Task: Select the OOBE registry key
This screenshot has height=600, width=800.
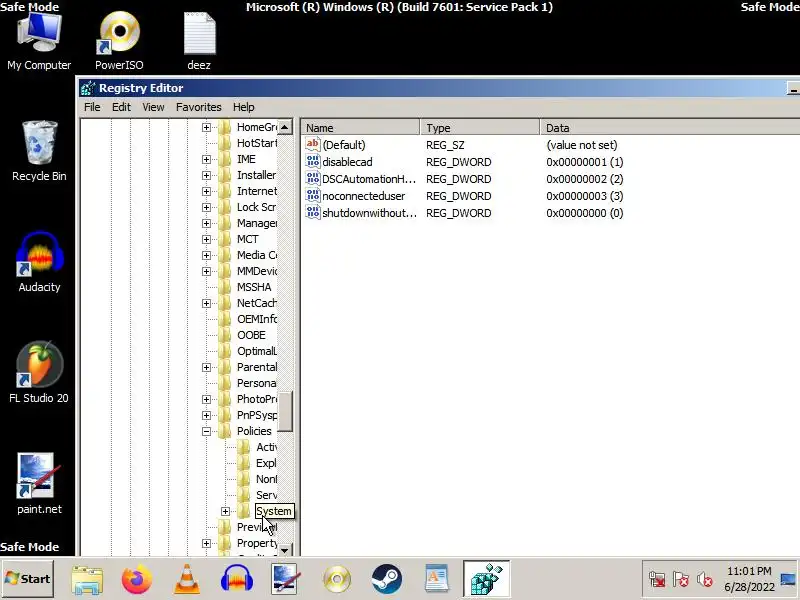Action: [x=251, y=335]
